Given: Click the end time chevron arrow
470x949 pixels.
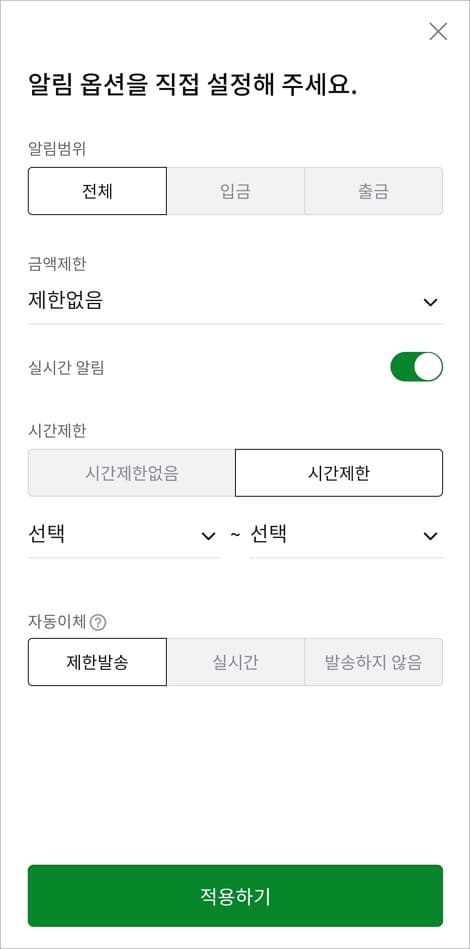Looking at the screenshot, I should 430,536.
